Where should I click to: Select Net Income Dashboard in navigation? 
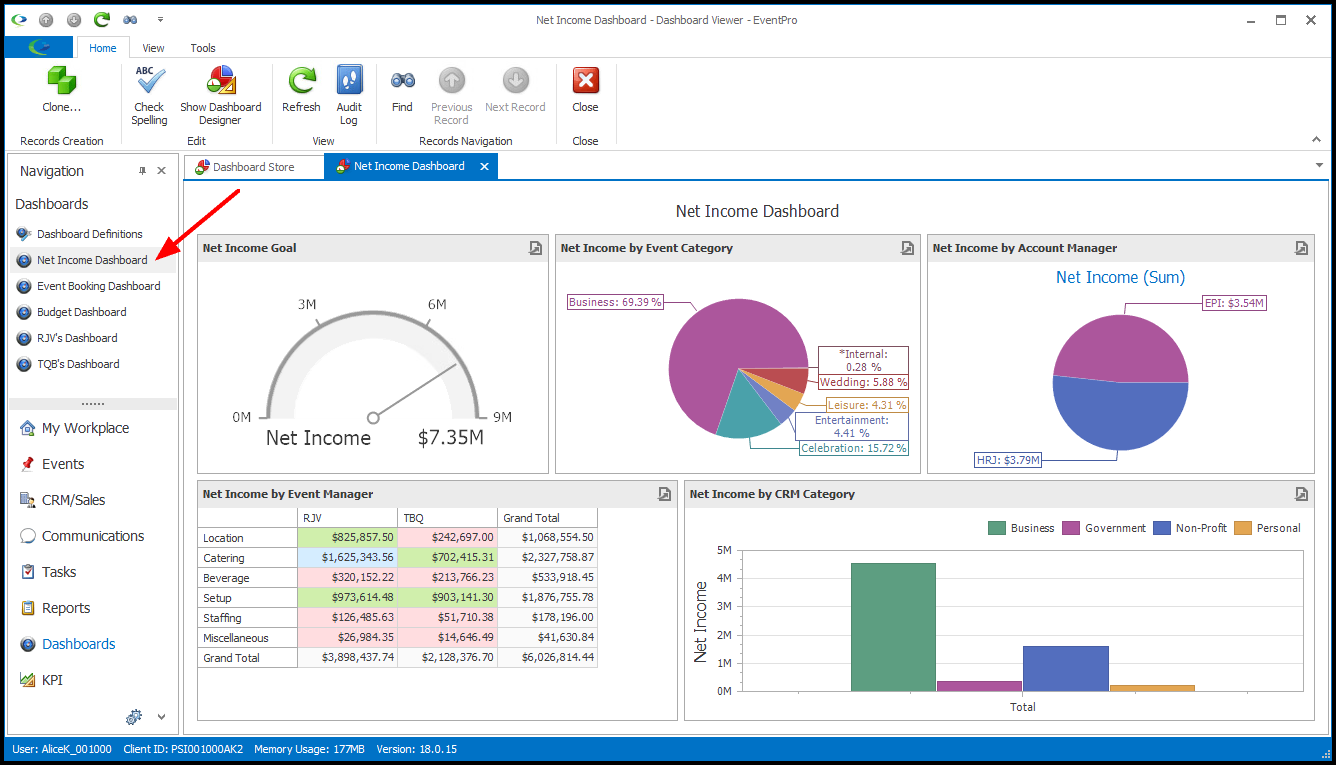(x=92, y=260)
